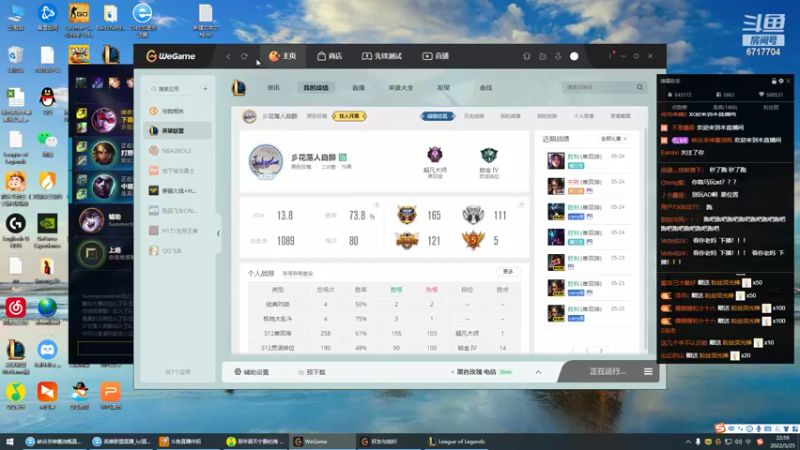This screenshot has width=800, height=450.
Task: Refresh the WeGame page
Action: (x=244, y=56)
